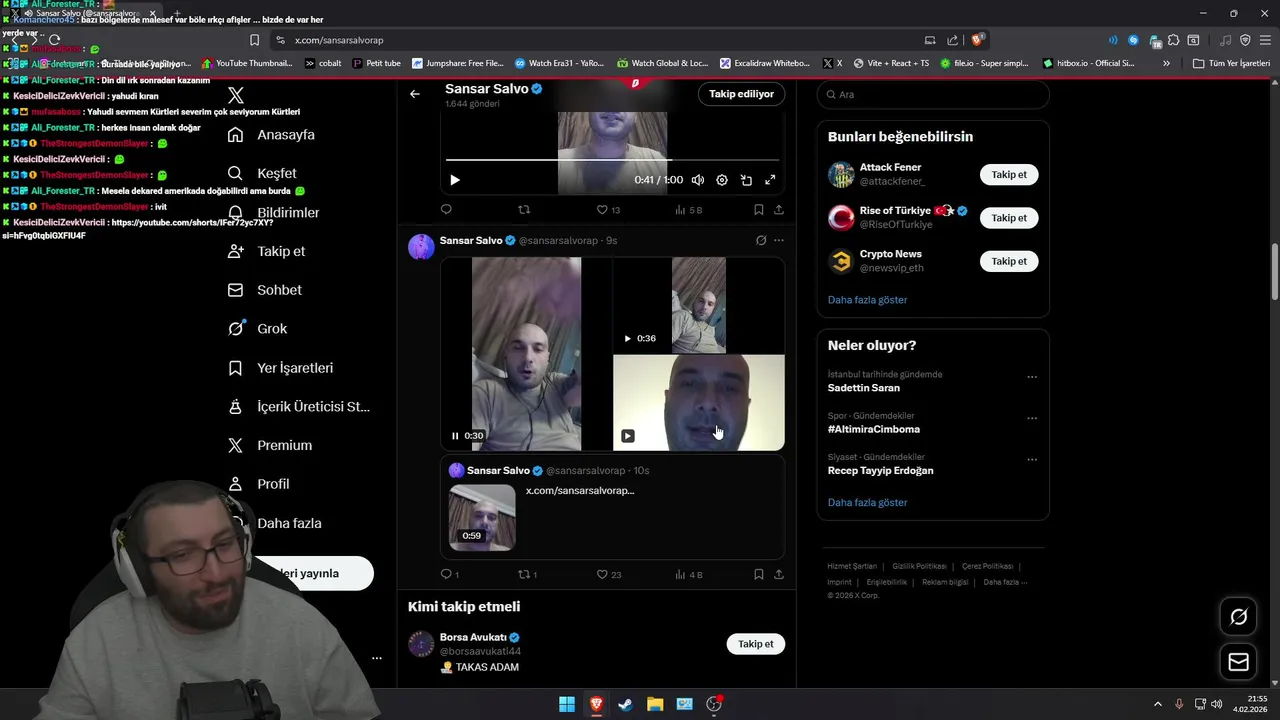Open File Explorer from the taskbar

tap(655, 704)
